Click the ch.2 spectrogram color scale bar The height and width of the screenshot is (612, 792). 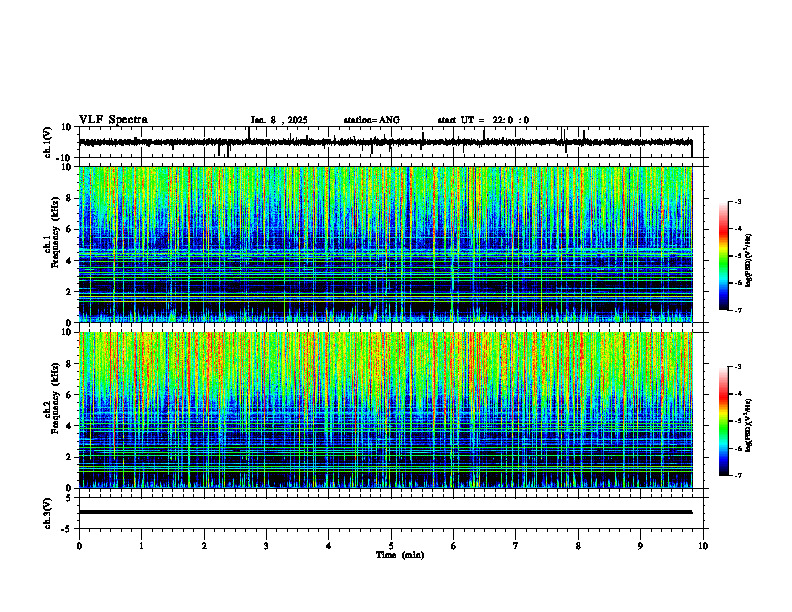point(723,421)
